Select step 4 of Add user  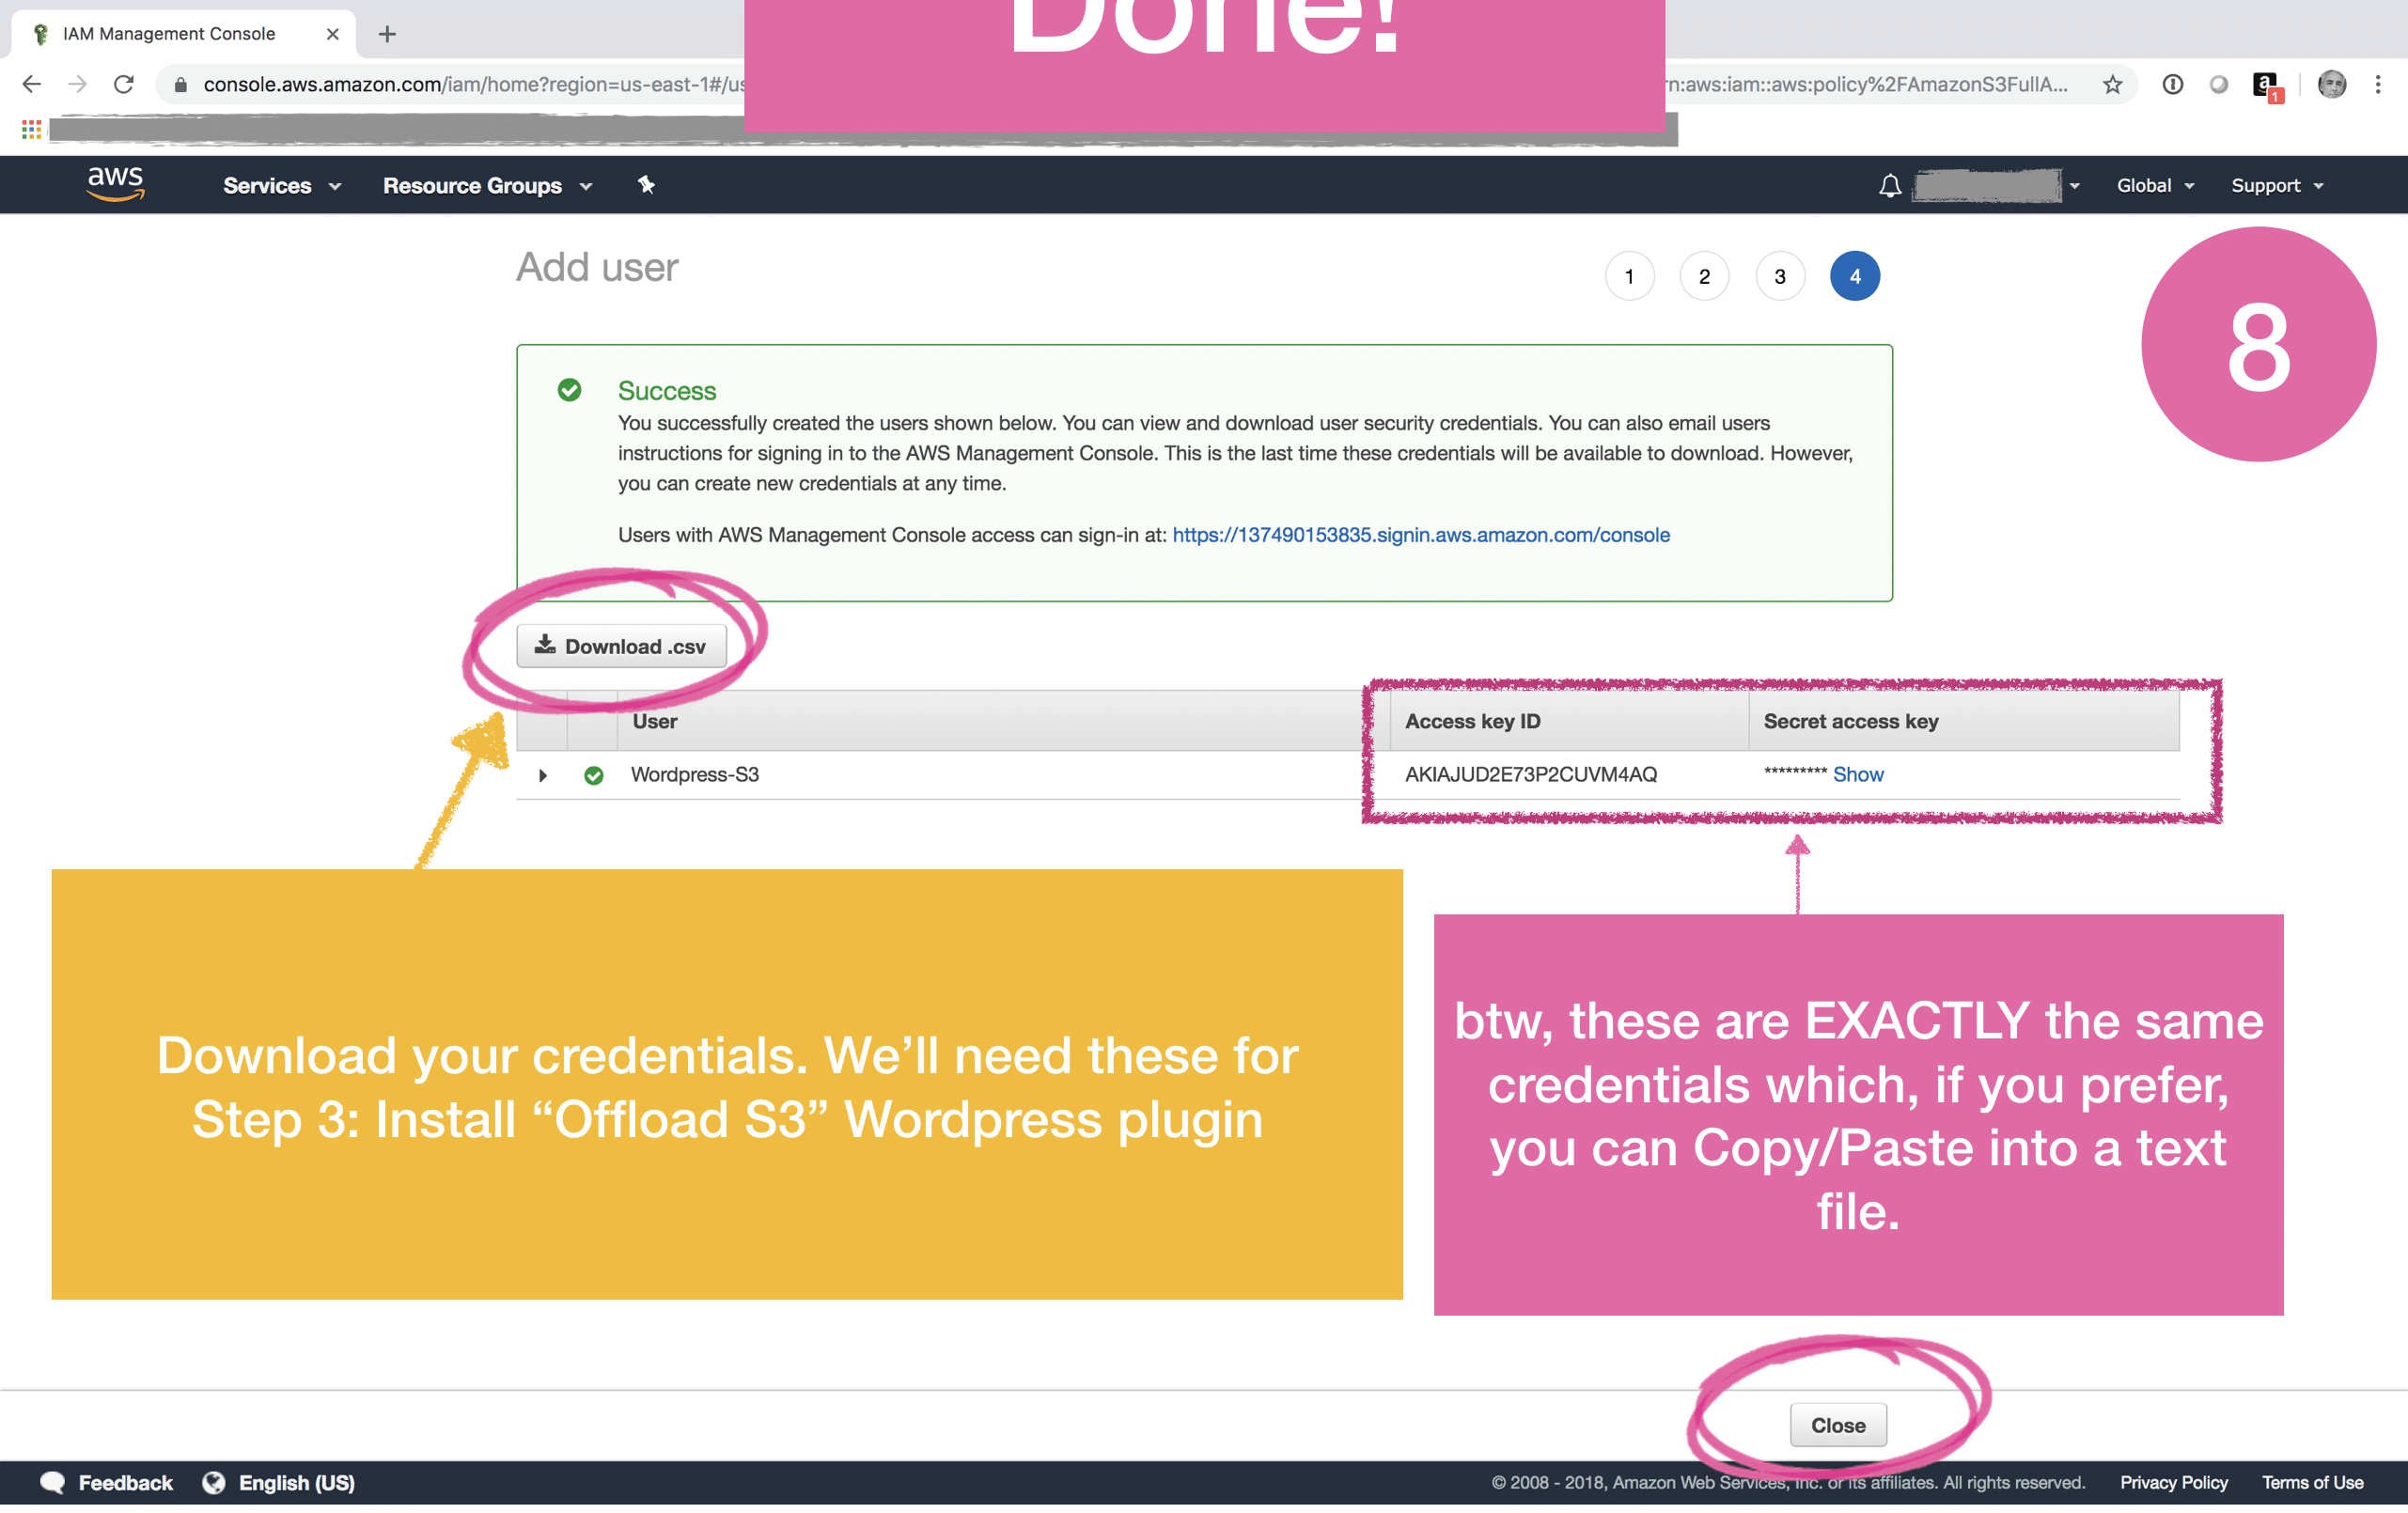point(1854,276)
